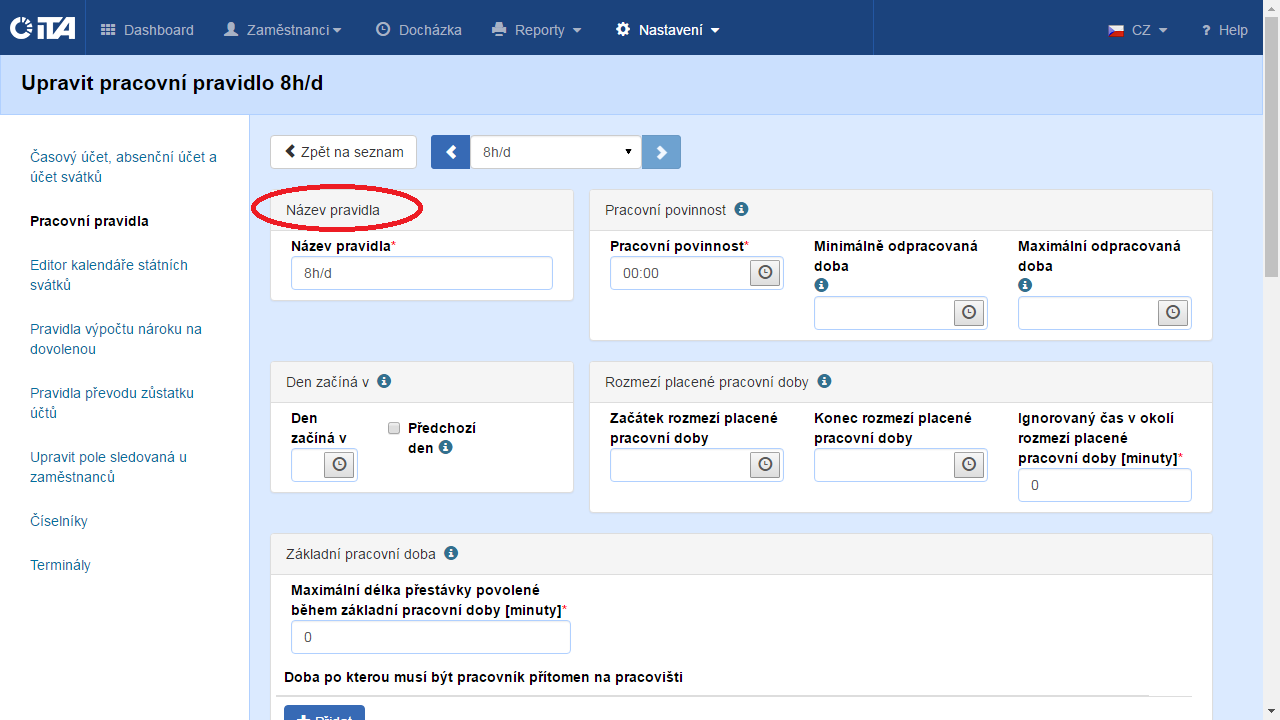Click clock icon for Konec rozmezí placené doby
Screen dimensions: 1280x720
pyautogui.click(x=969, y=465)
